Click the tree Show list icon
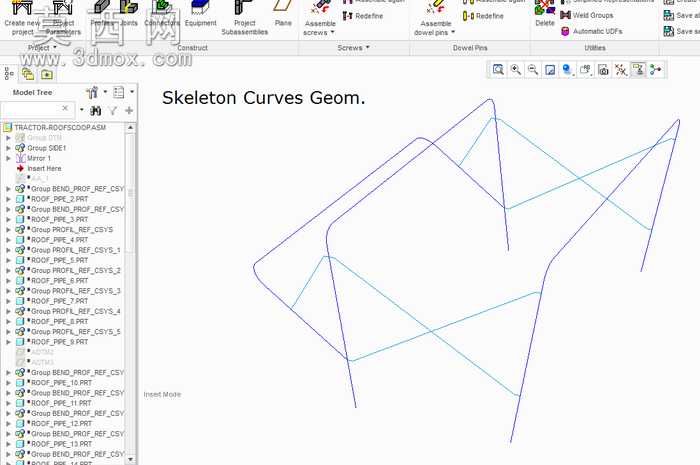 (119, 92)
